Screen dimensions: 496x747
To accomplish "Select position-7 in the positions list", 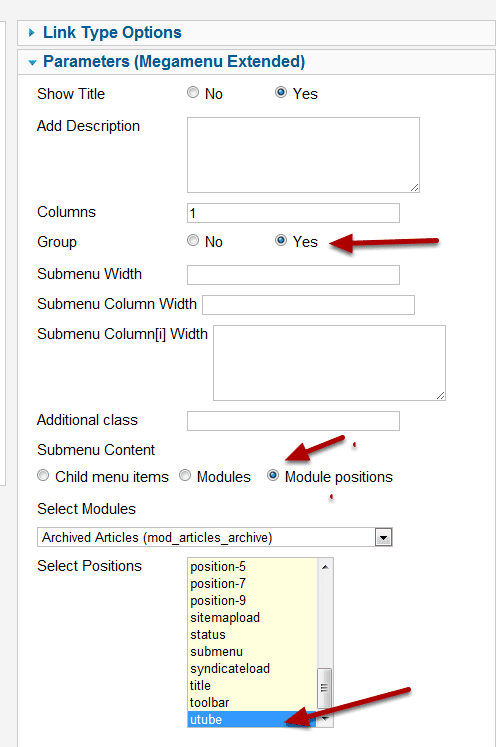I will 253,584.
